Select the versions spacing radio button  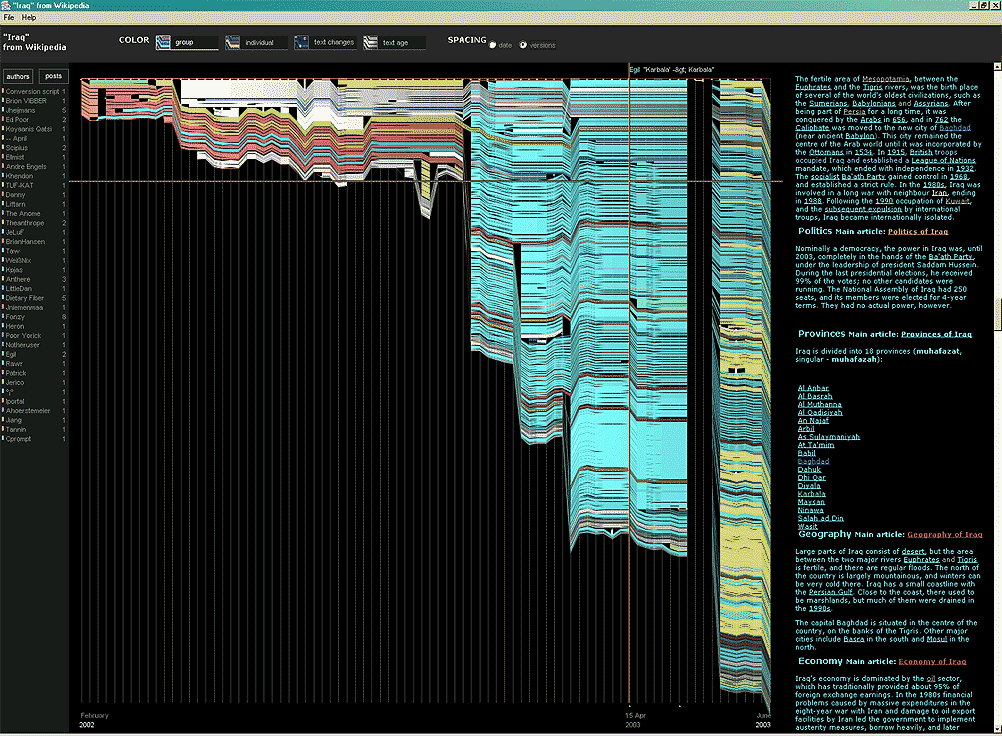pyautogui.click(x=523, y=42)
